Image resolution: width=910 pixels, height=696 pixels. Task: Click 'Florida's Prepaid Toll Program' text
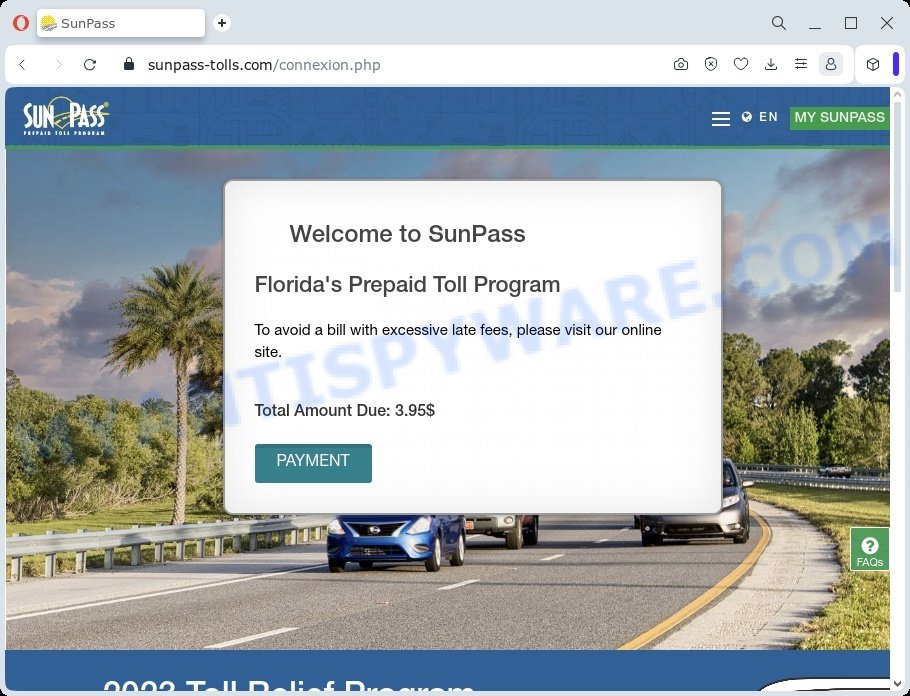[407, 284]
